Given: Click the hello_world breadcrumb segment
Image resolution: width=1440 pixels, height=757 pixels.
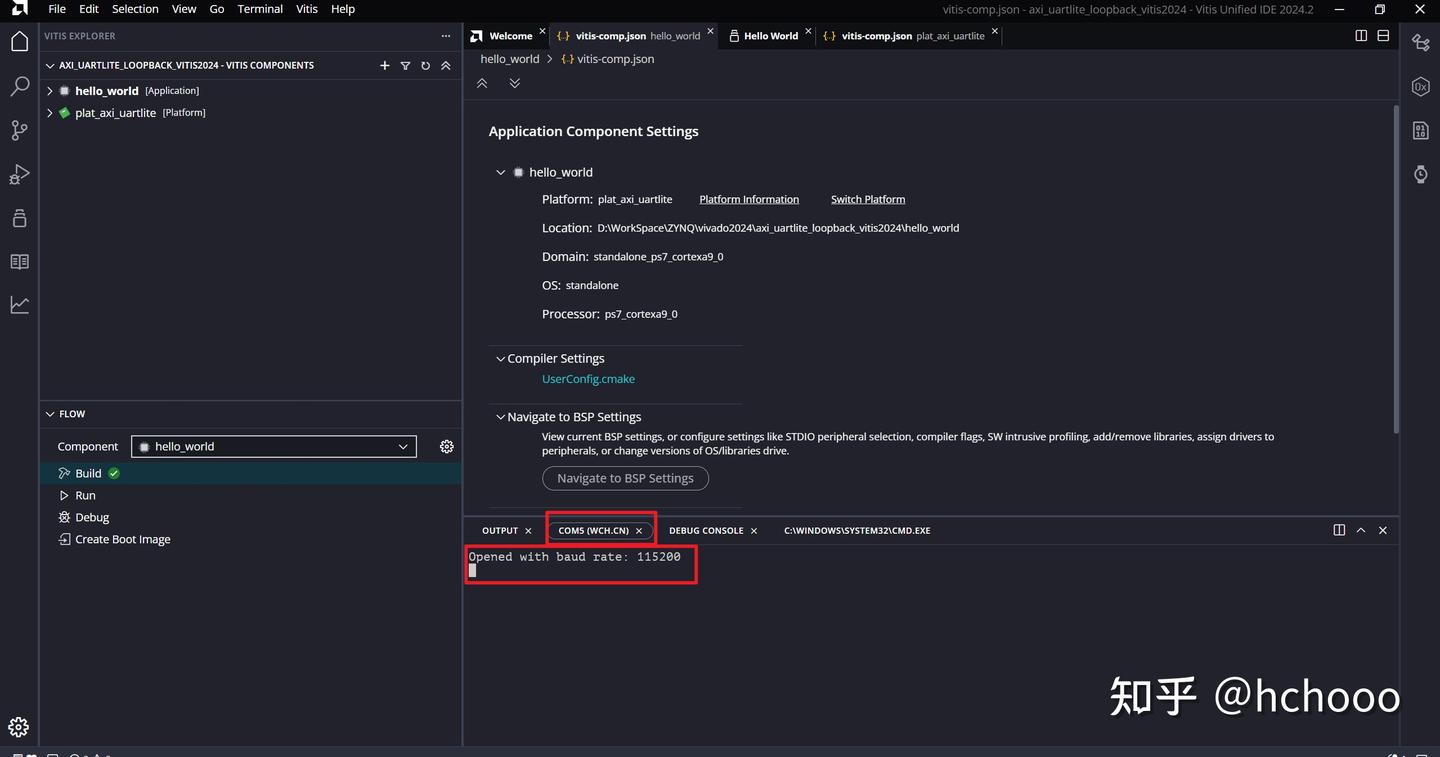Looking at the screenshot, I should click(509, 59).
